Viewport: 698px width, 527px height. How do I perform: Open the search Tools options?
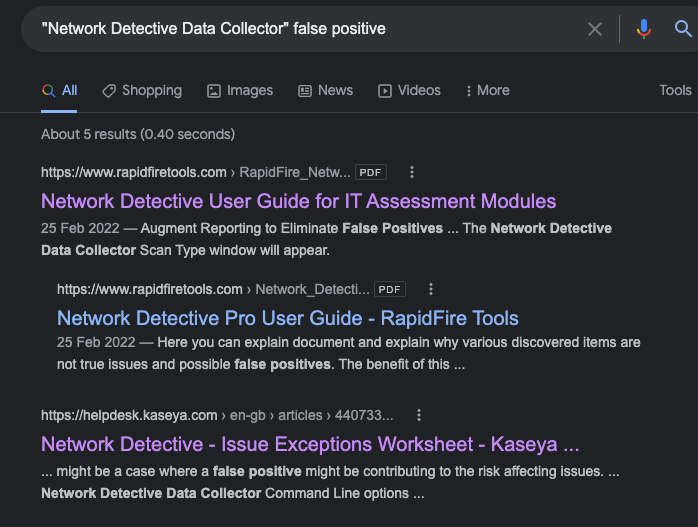pyautogui.click(x=675, y=90)
